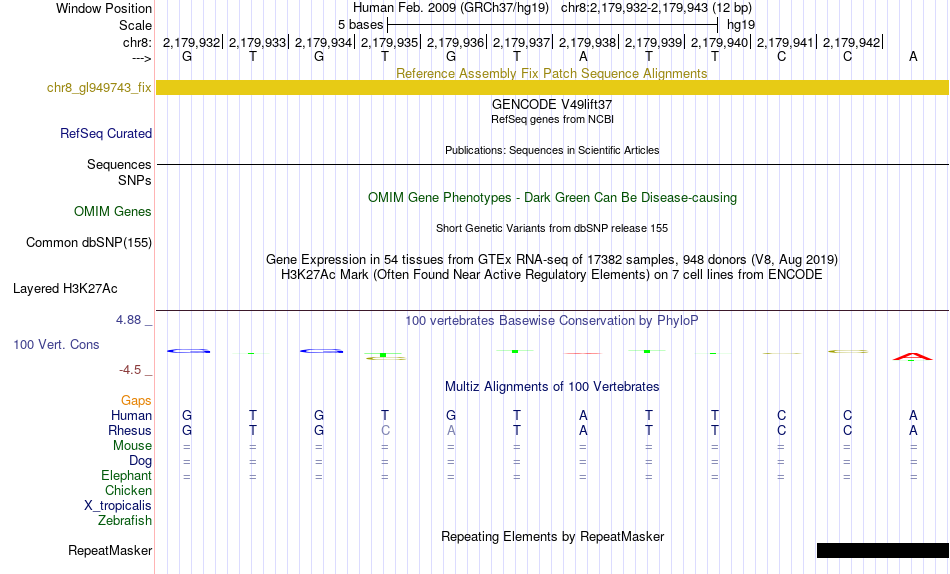Image resolution: width=950 pixels, height=574 pixels.
Task: Click Short Genetic Variants from dbSNP title
Action: click(x=551, y=229)
